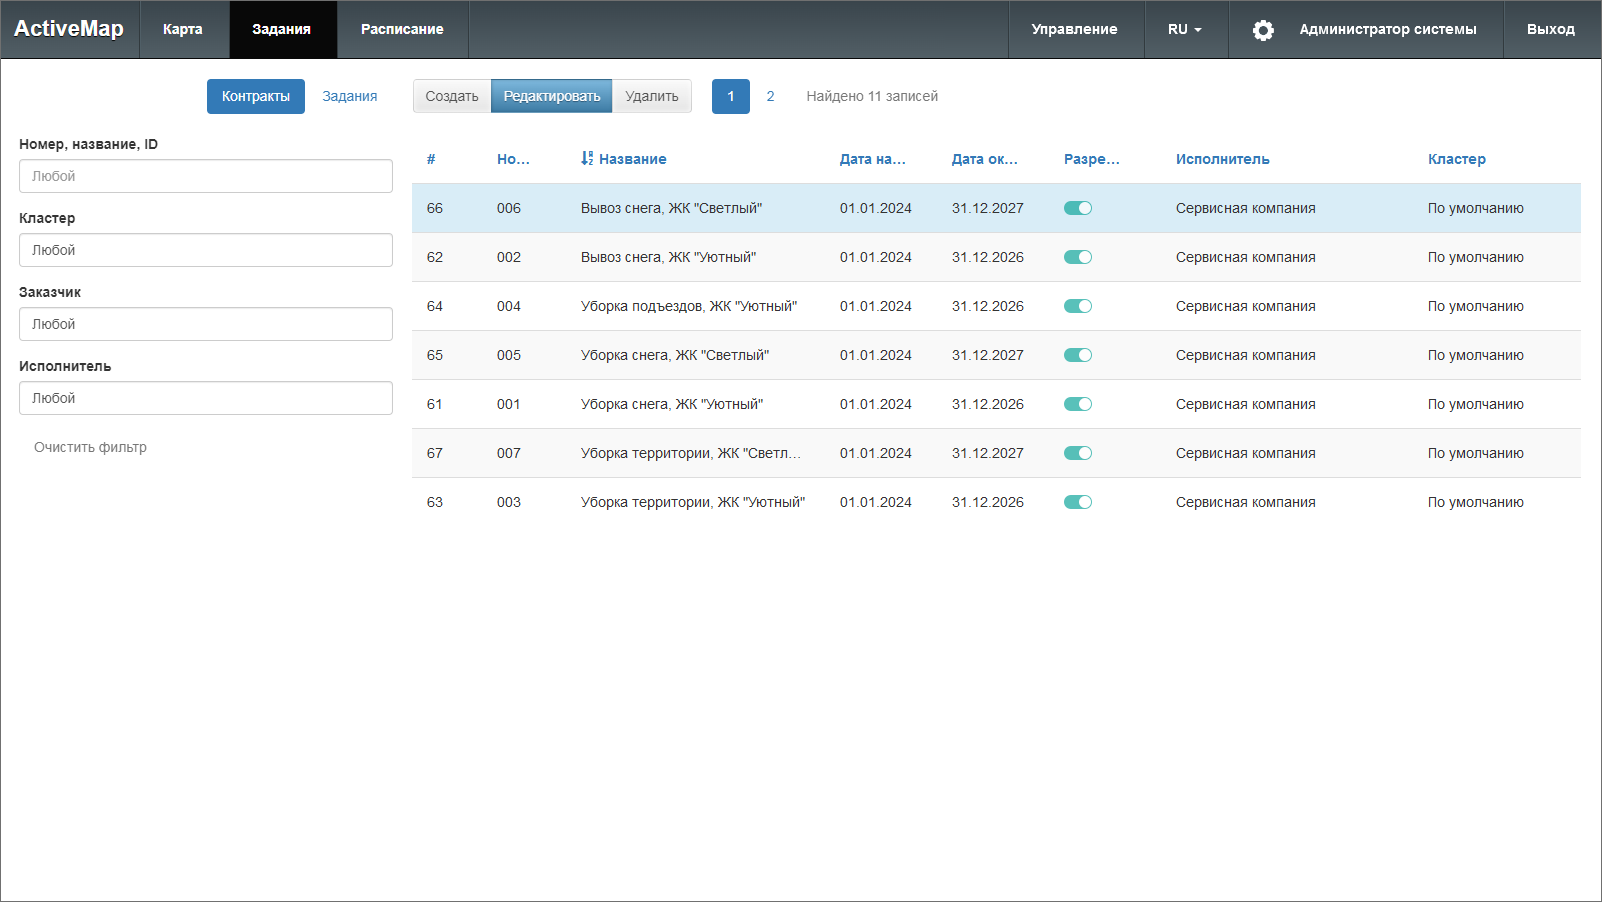Click ID cell 66
1602x902 pixels.
pyautogui.click(x=435, y=208)
